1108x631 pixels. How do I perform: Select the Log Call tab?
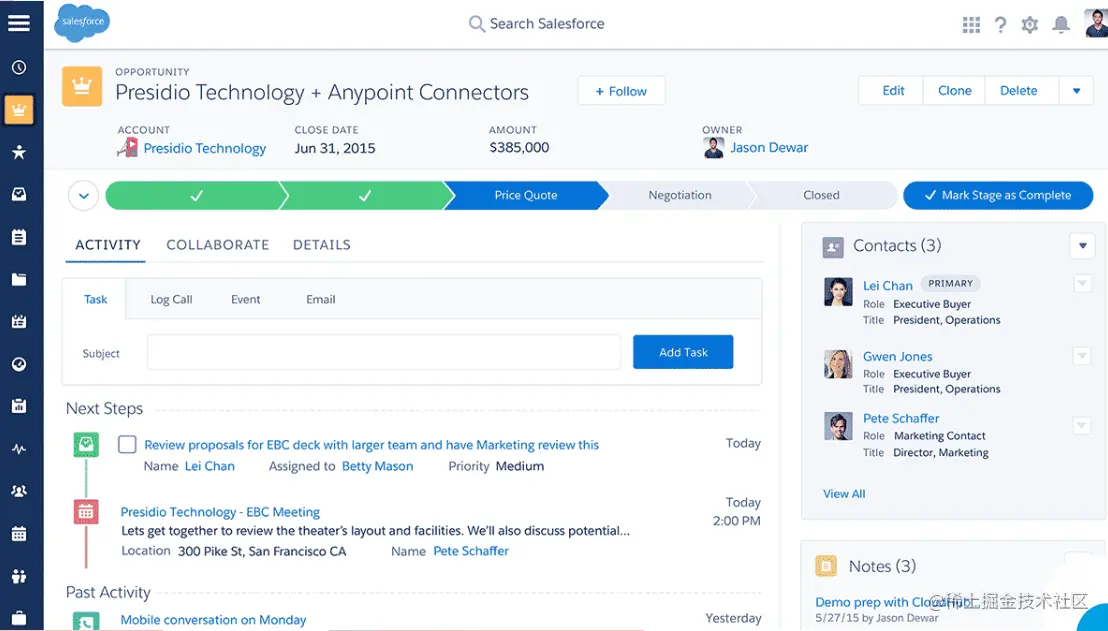coord(170,298)
